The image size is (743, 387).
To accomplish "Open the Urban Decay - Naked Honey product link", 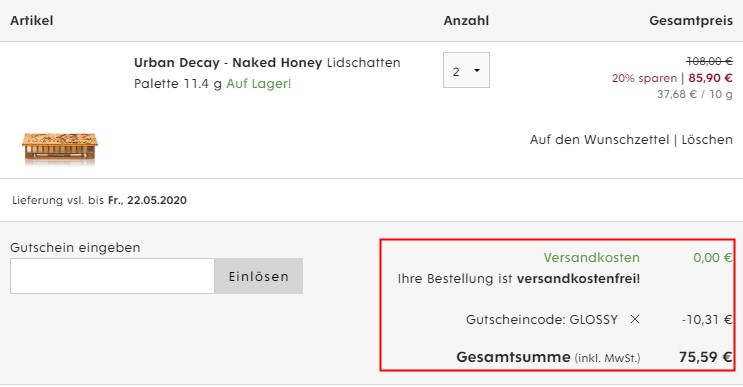I will [x=228, y=63].
